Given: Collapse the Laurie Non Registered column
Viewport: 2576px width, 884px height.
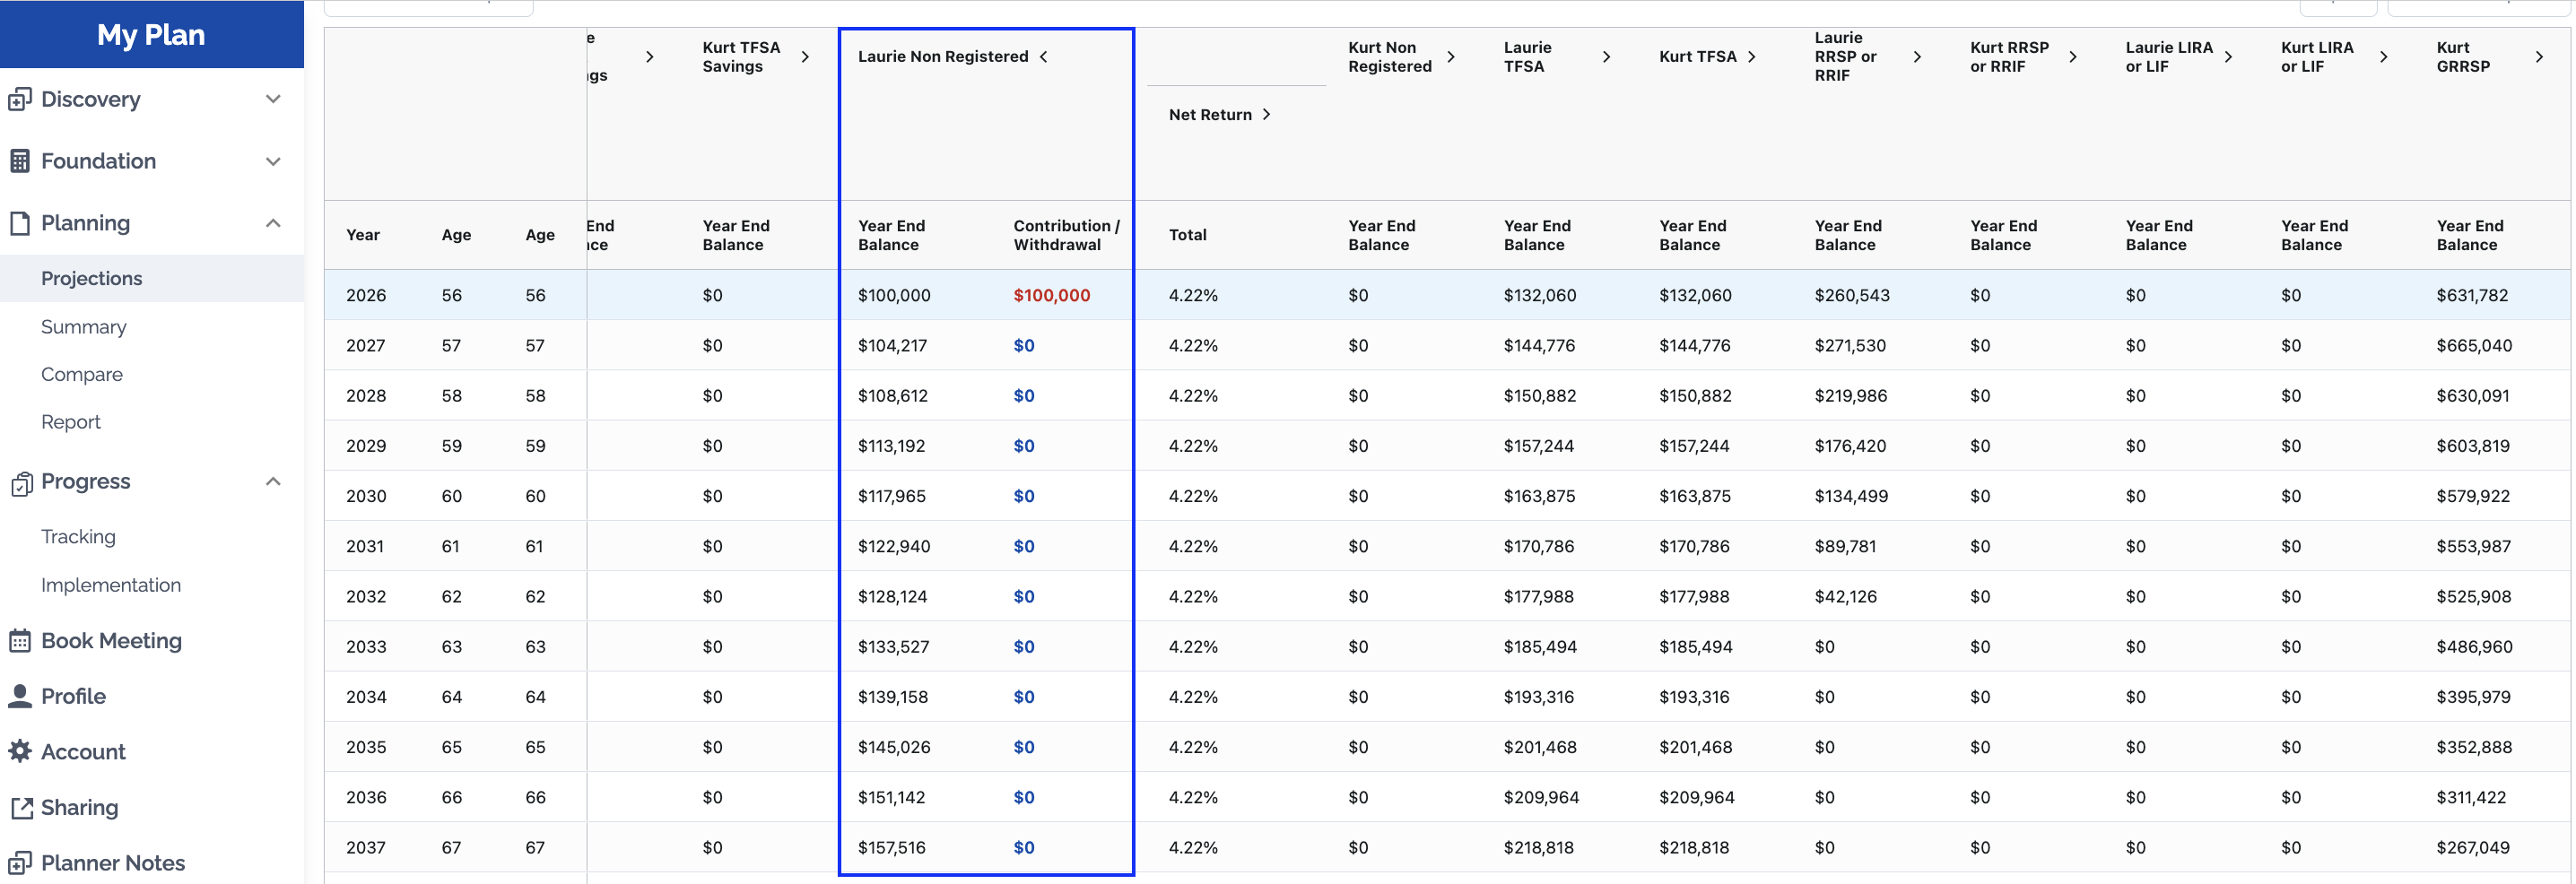Looking at the screenshot, I should [1043, 57].
